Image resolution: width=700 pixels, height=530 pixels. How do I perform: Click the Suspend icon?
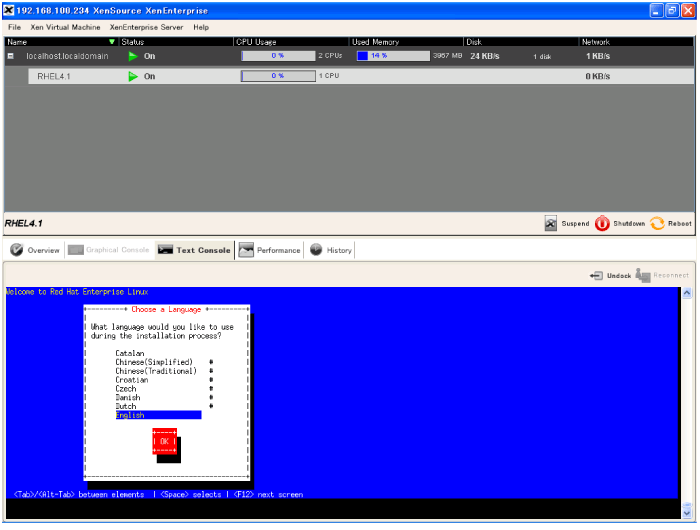(550, 223)
